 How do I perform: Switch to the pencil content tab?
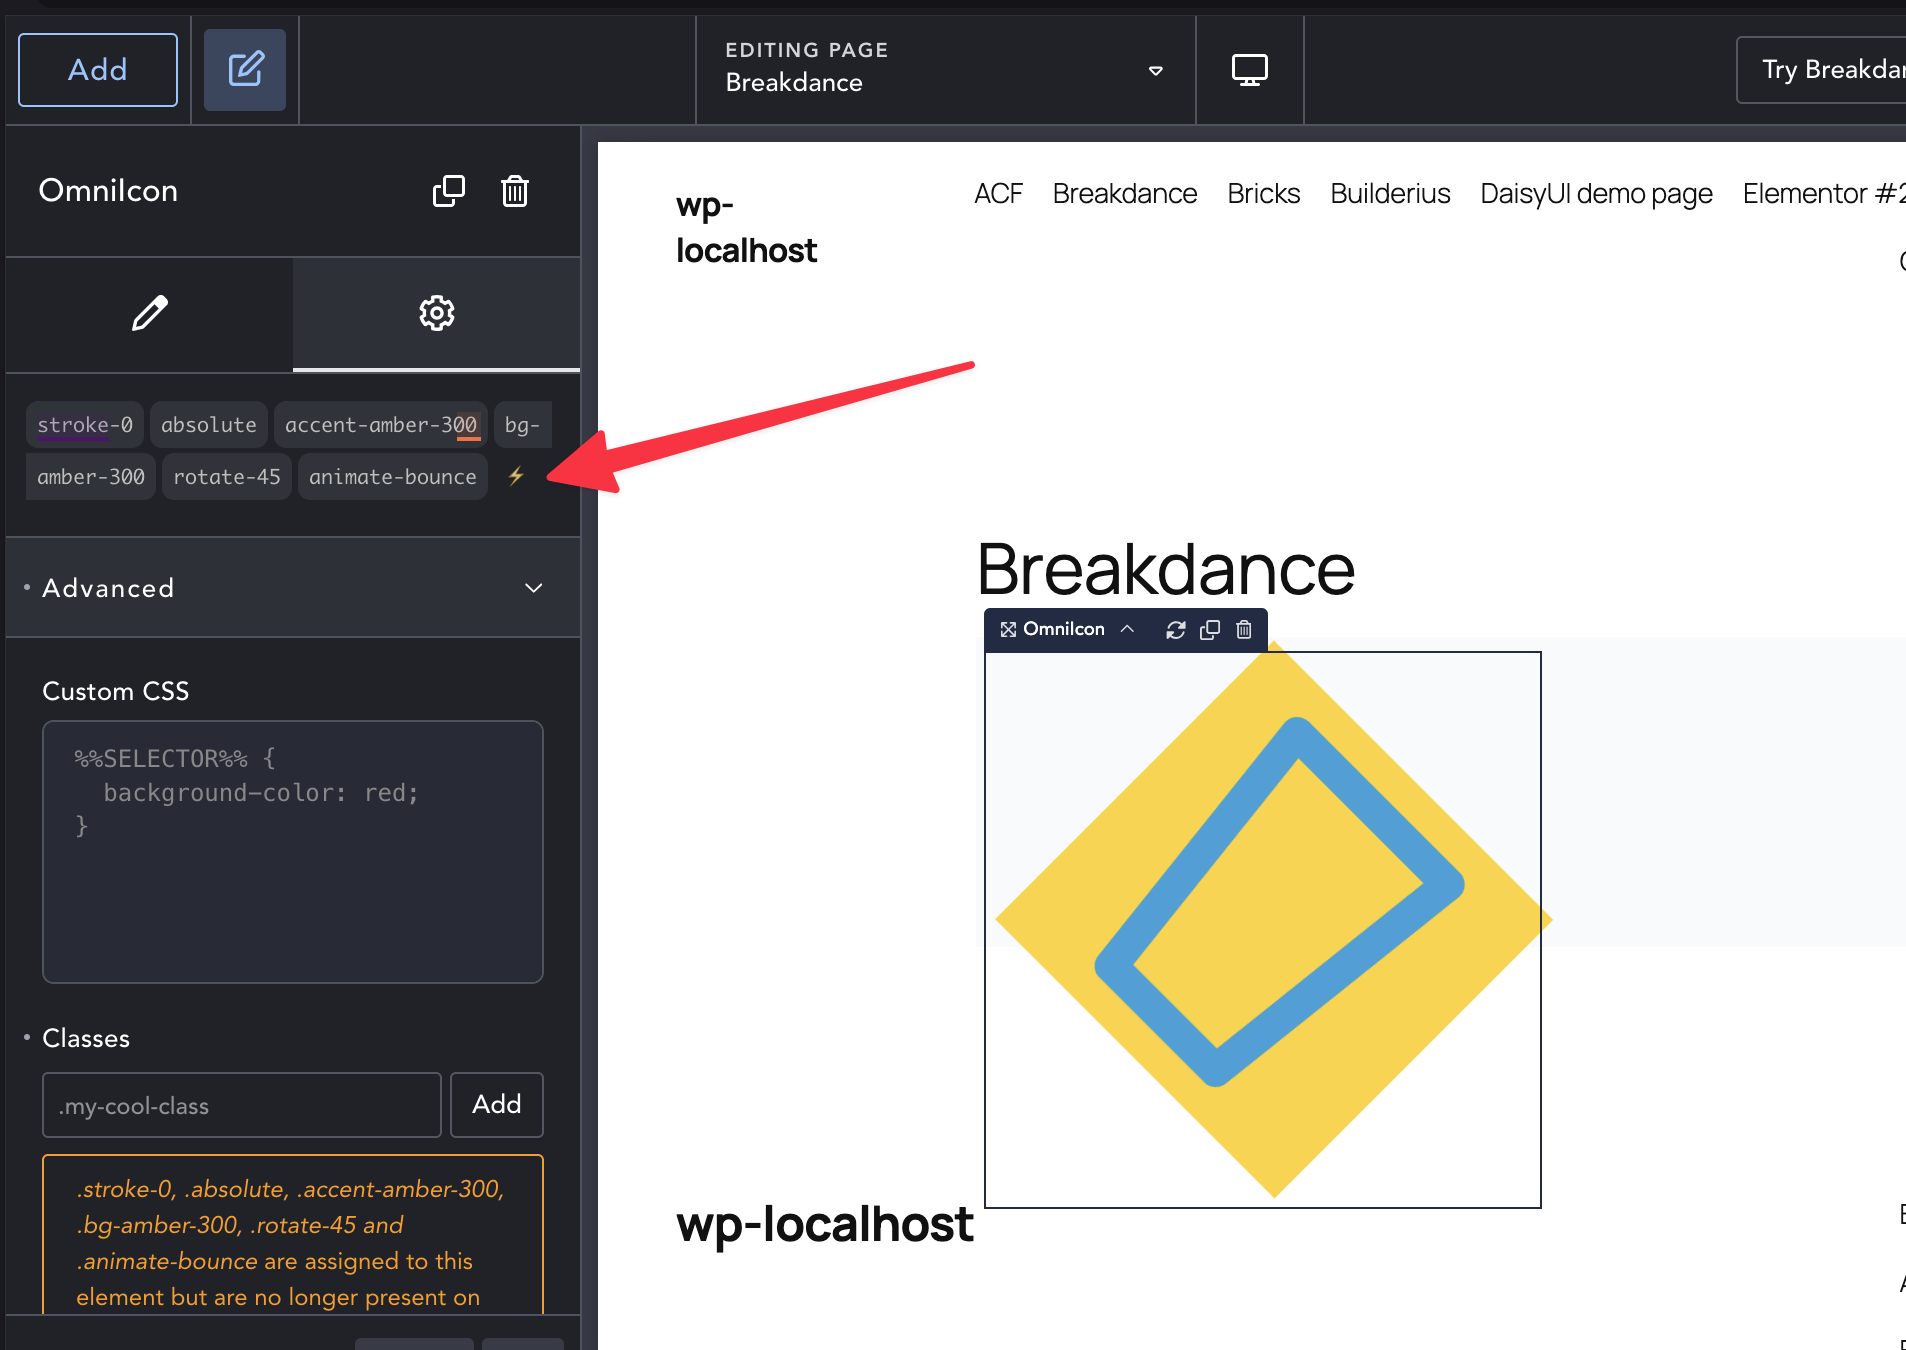tap(150, 314)
